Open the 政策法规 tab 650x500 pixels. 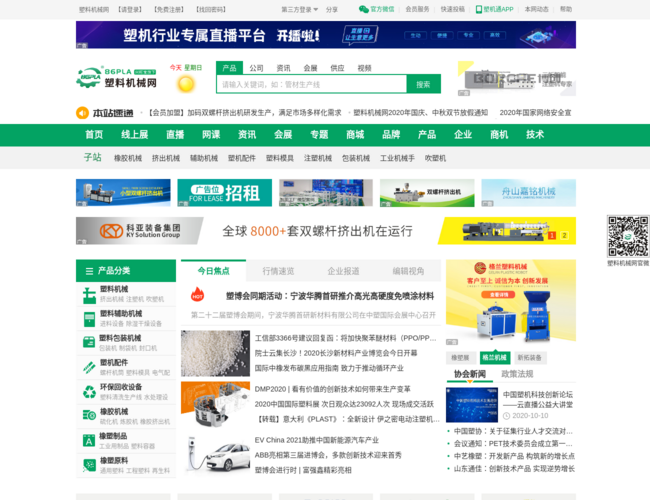click(517, 374)
